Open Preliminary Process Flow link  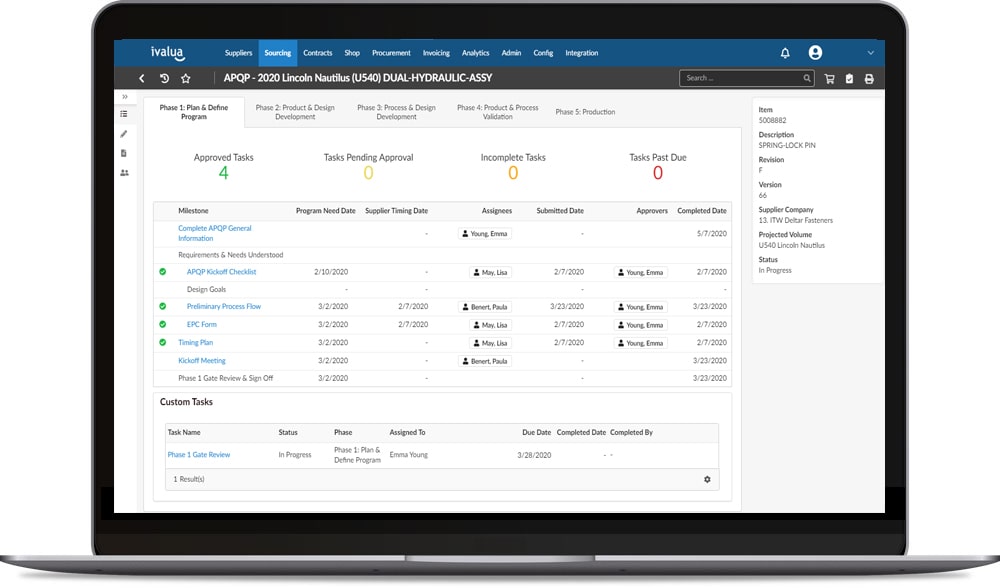pyautogui.click(x=224, y=307)
